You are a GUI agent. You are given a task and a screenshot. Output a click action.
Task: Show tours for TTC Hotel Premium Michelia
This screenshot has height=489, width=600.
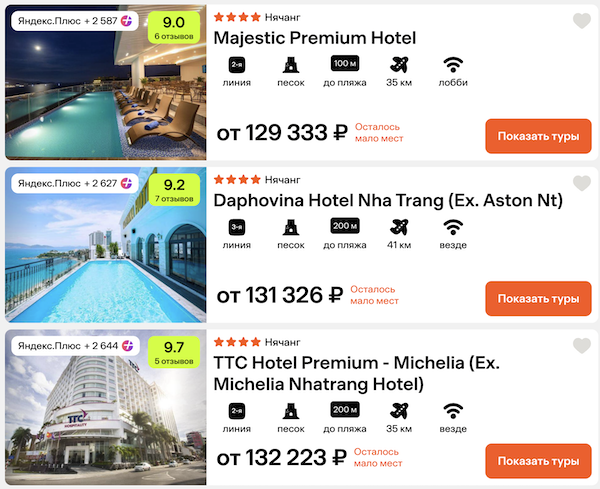point(538,461)
